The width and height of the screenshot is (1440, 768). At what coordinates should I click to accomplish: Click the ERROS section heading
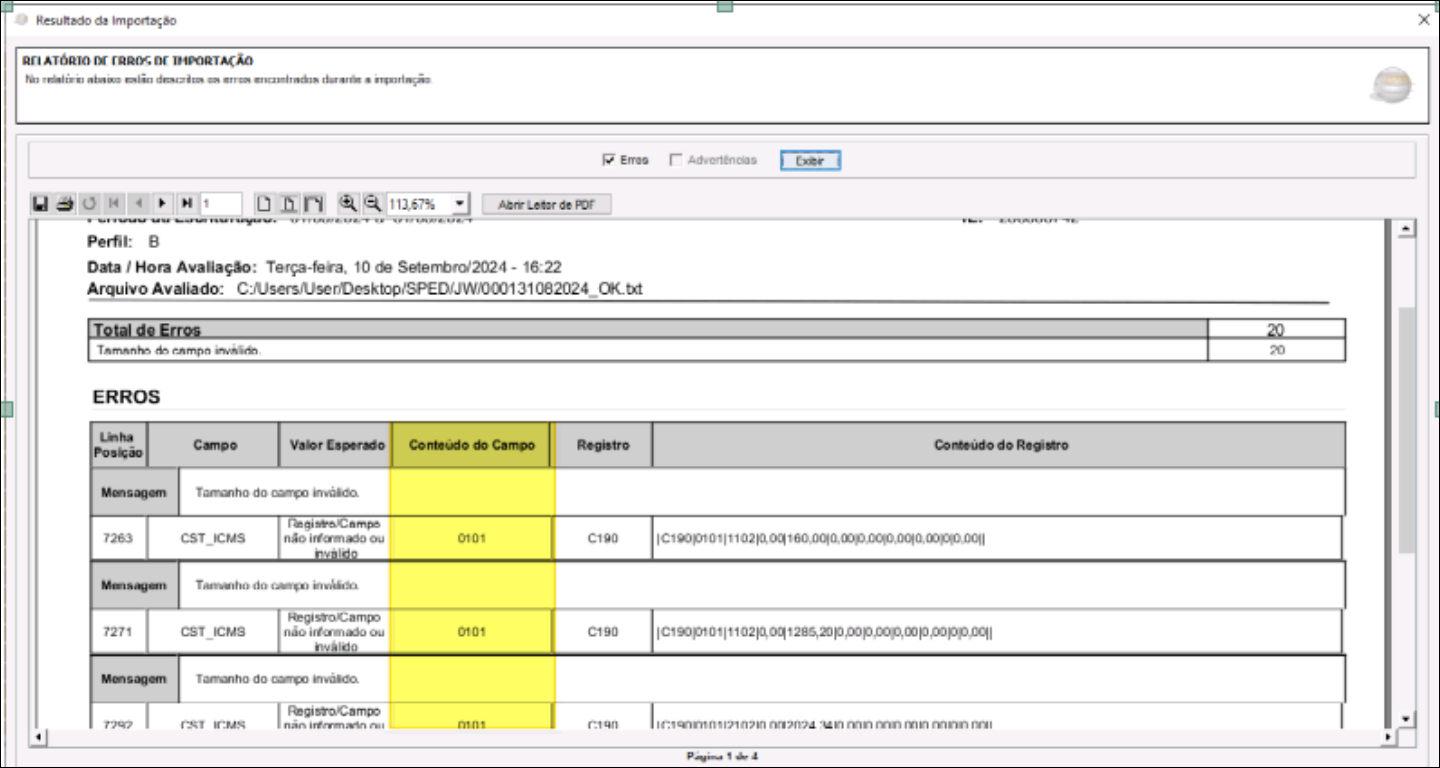coord(126,397)
